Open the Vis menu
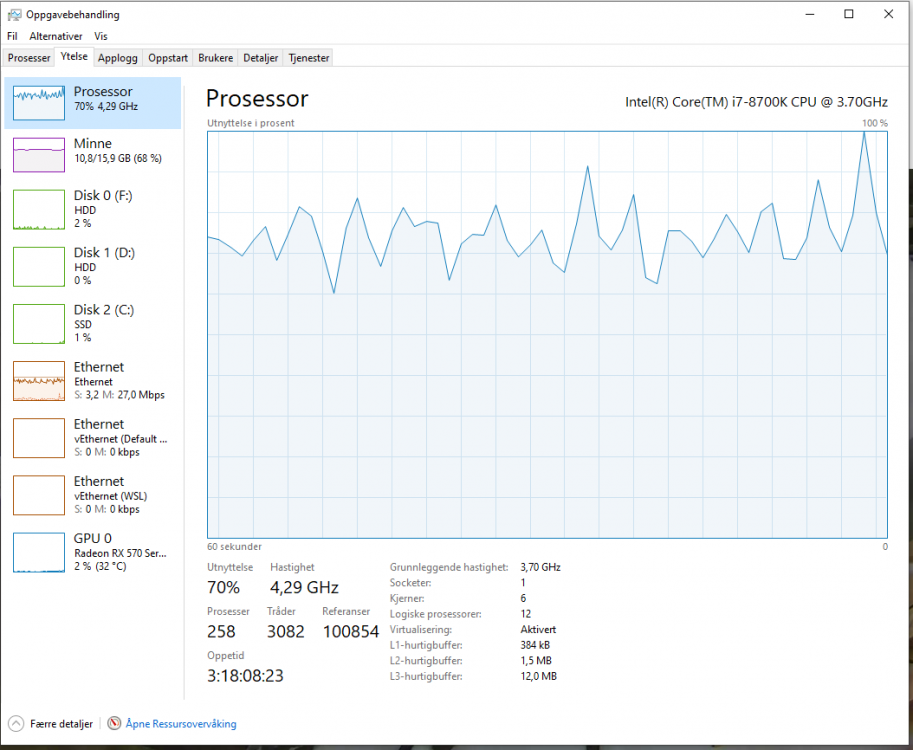The image size is (913, 750). pyautogui.click(x=101, y=36)
